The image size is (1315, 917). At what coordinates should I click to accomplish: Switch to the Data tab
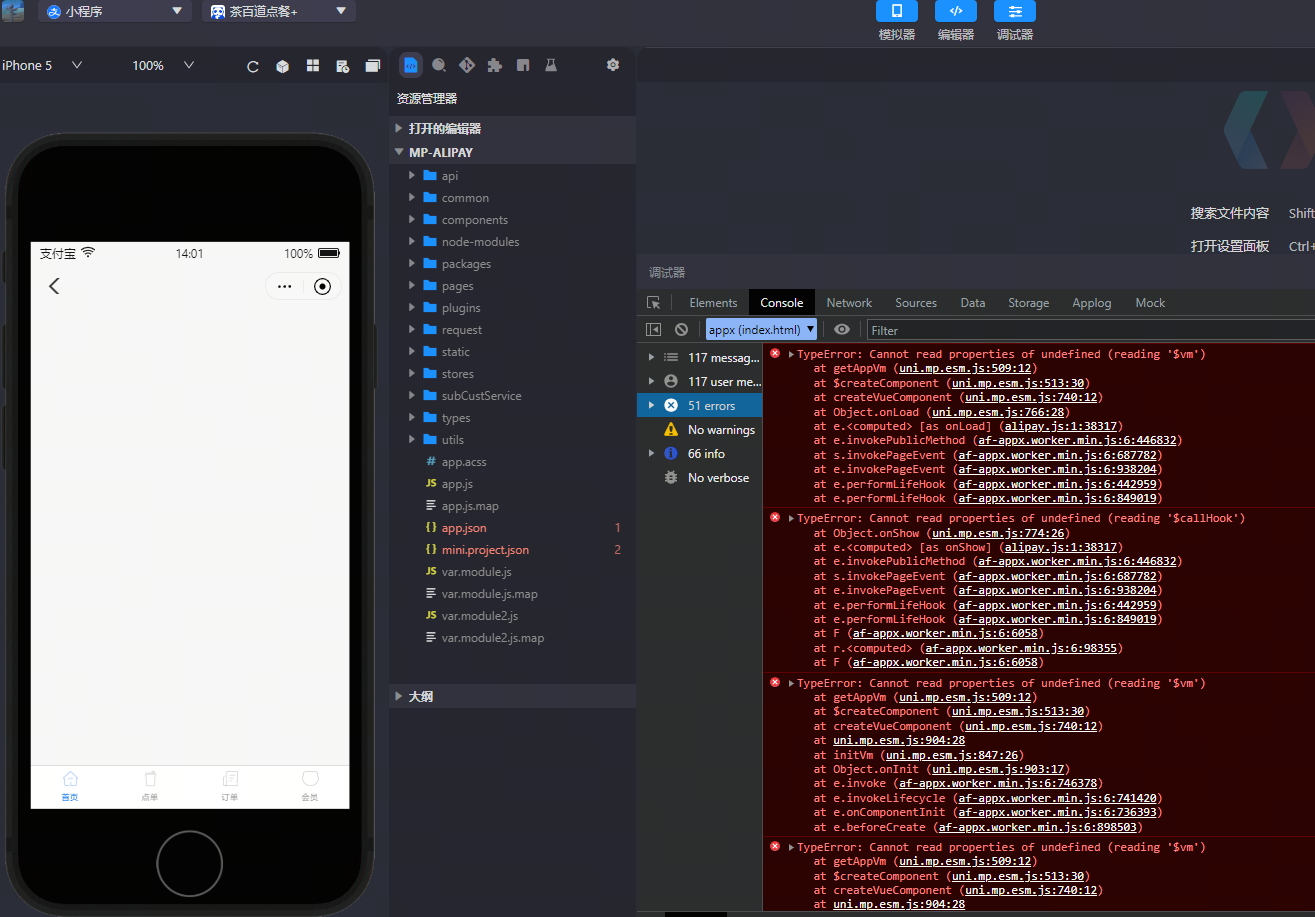[x=973, y=303]
